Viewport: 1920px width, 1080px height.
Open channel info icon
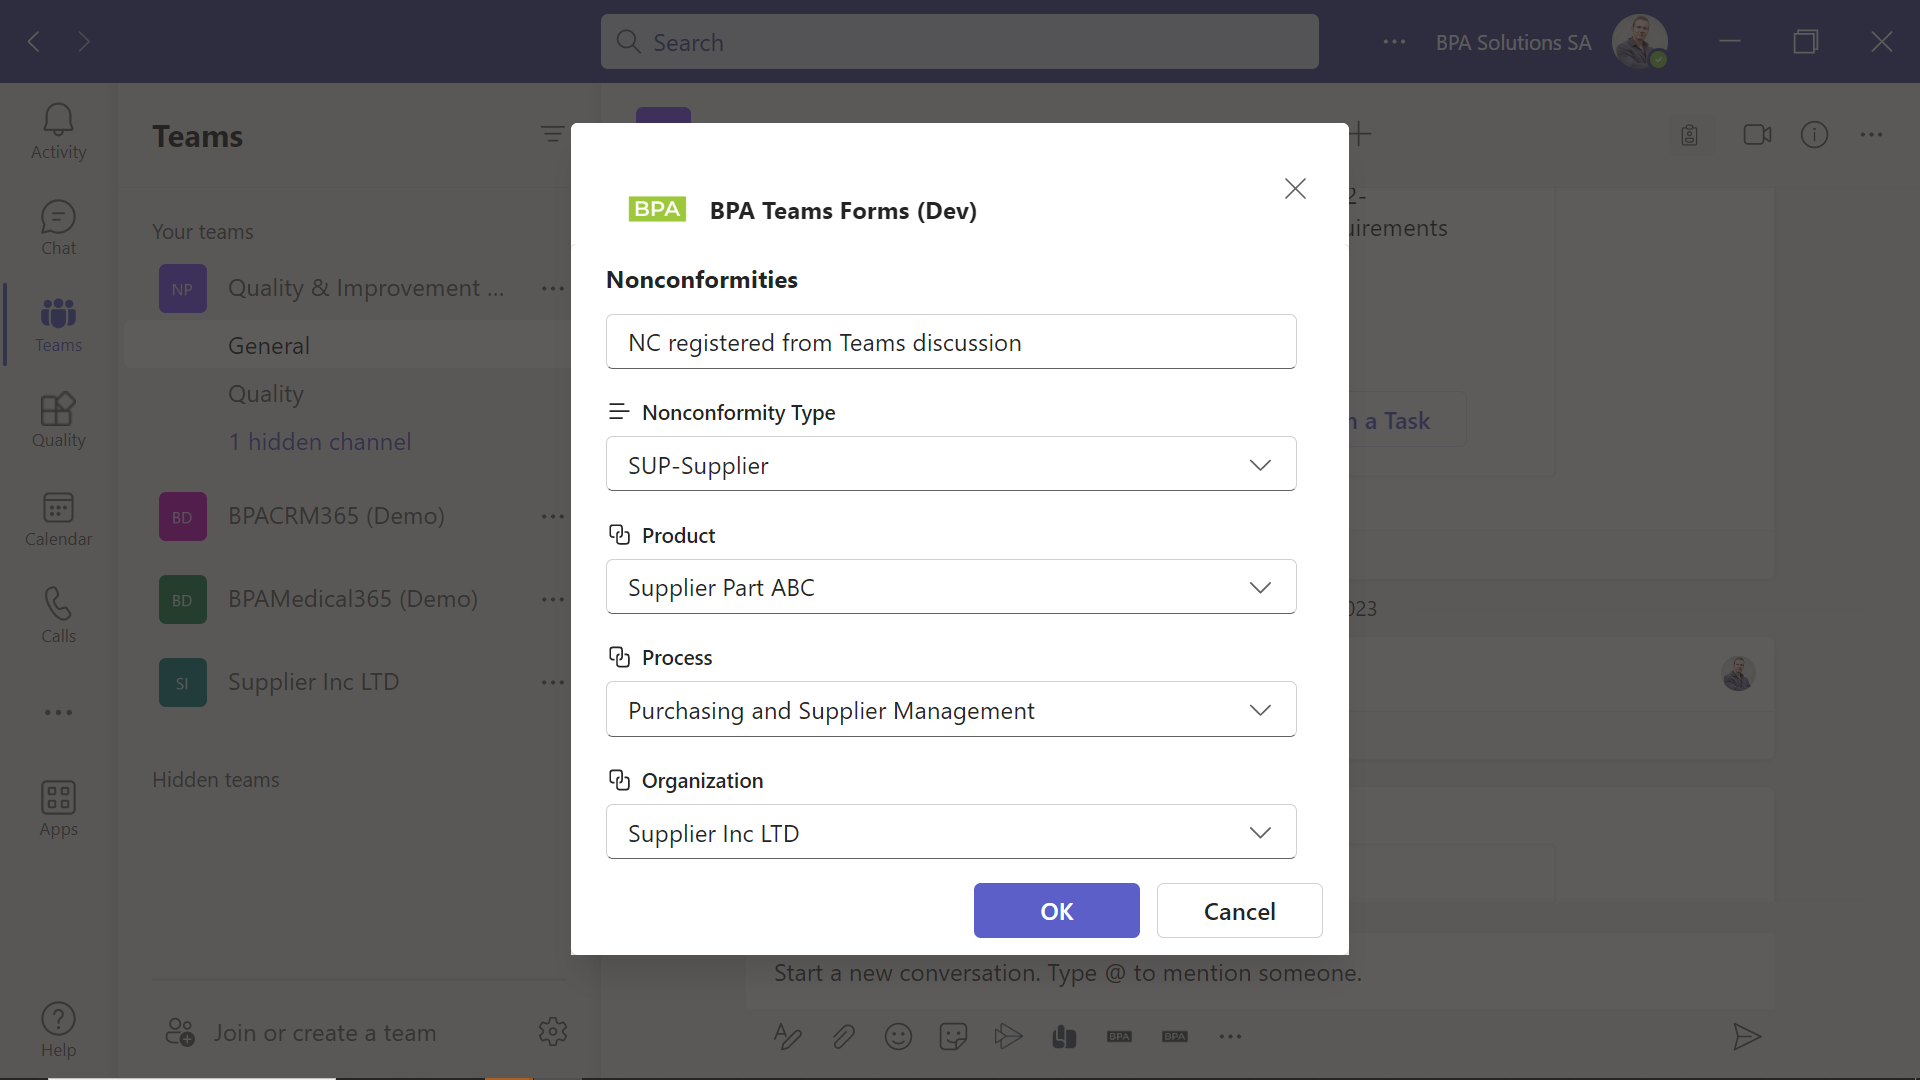[x=1814, y=135]
